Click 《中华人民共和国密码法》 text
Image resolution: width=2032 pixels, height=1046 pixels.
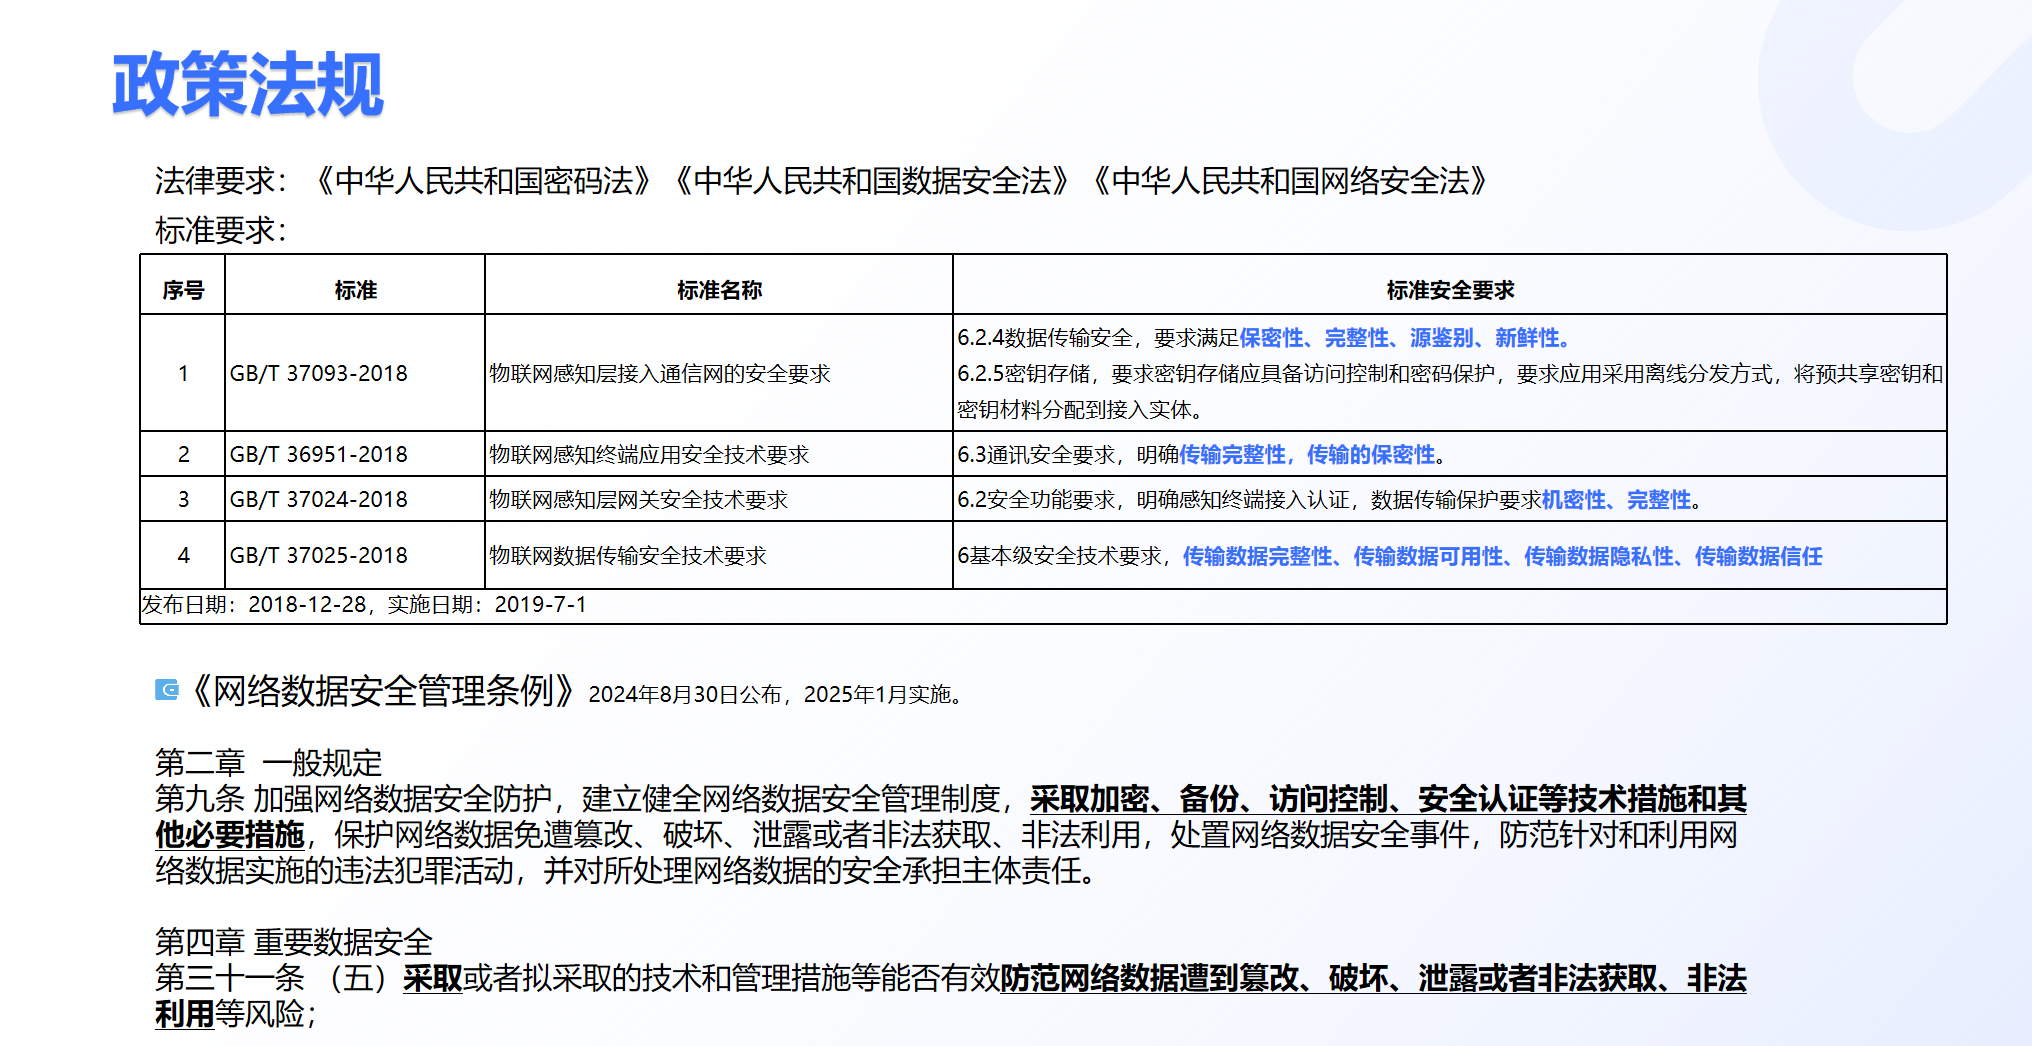click(484, 181)
